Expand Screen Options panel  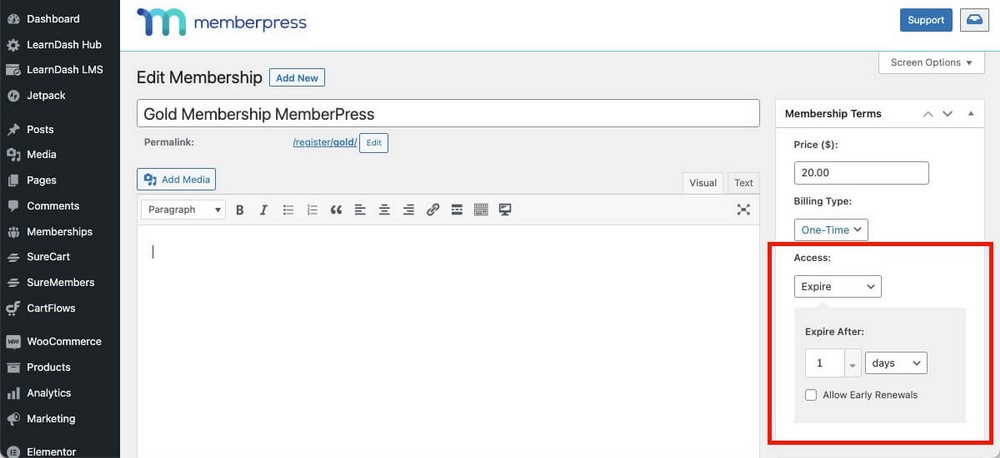(931, 63)
